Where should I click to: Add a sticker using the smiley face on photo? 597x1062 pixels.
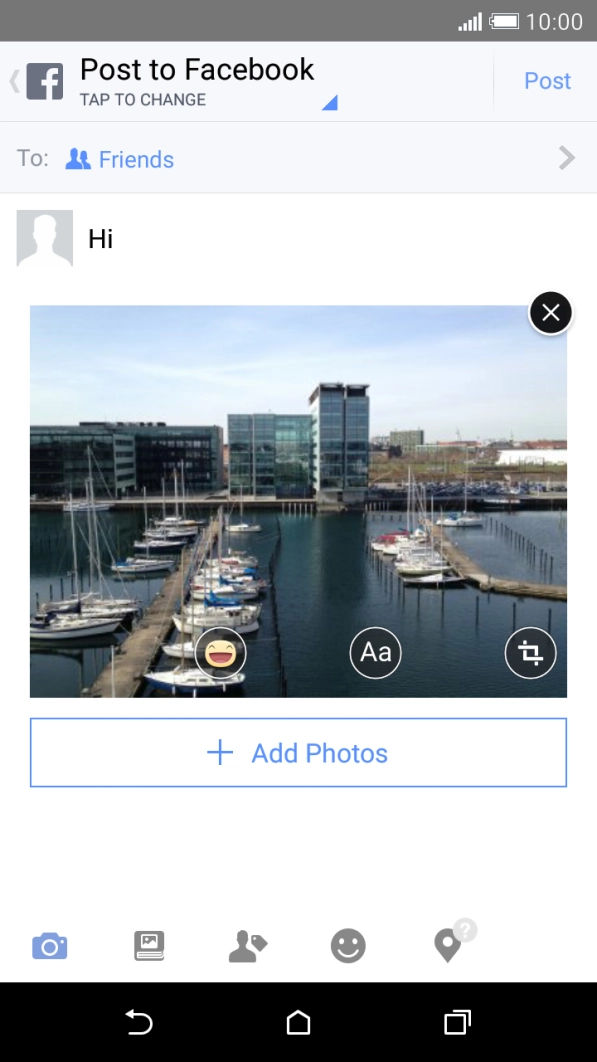(220, 652)
